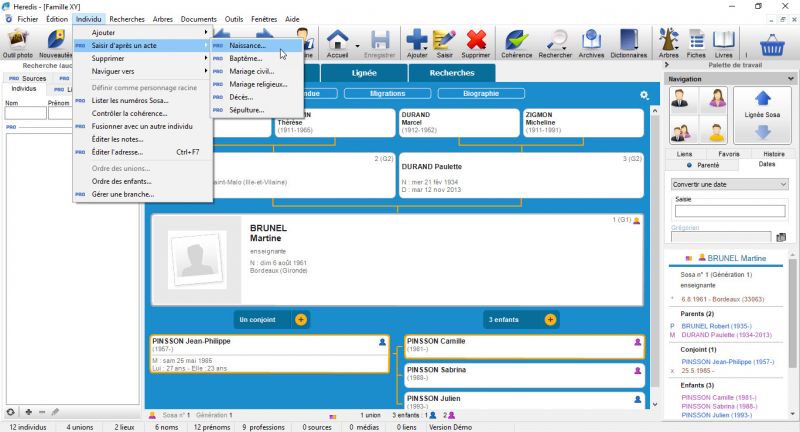Open the Livres book icon
This screenshot has height=432, width=800.
[x=723, y=43]
